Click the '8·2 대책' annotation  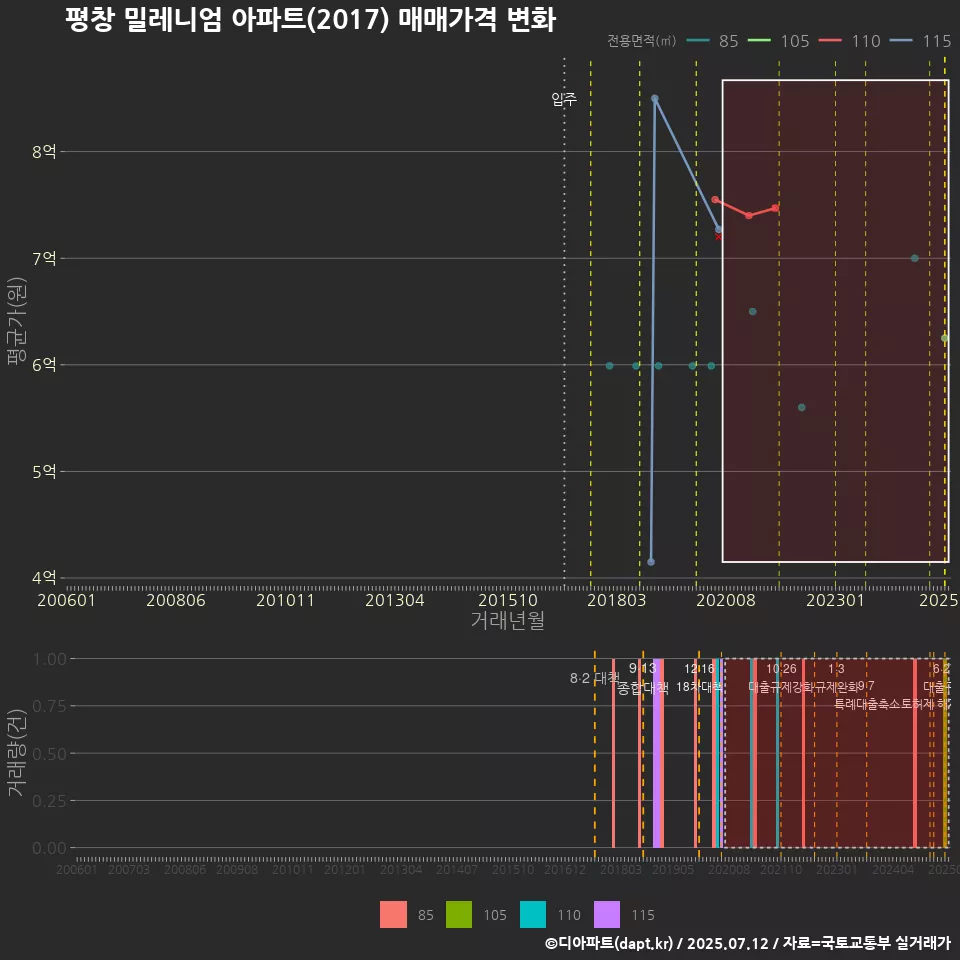(x=594, y=678)
